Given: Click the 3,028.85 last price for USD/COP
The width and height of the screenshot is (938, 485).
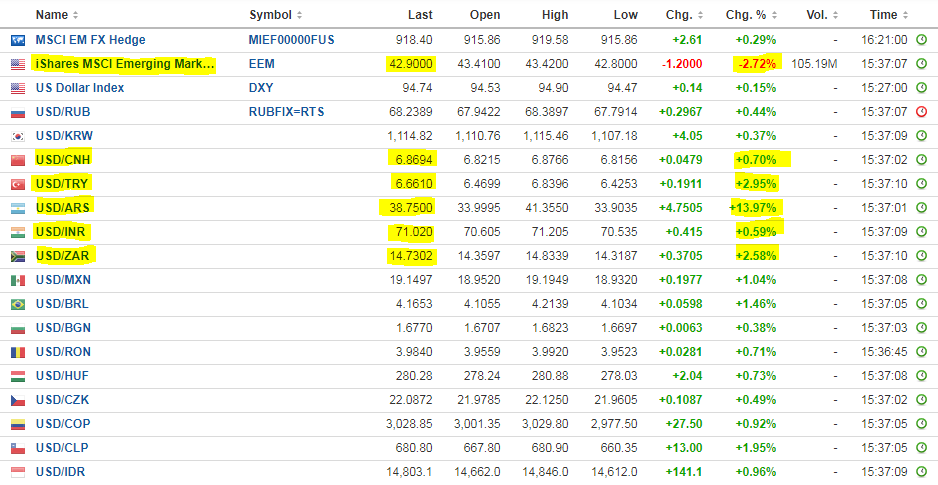Looking at the screenshot, I should (x=409, y=423).
